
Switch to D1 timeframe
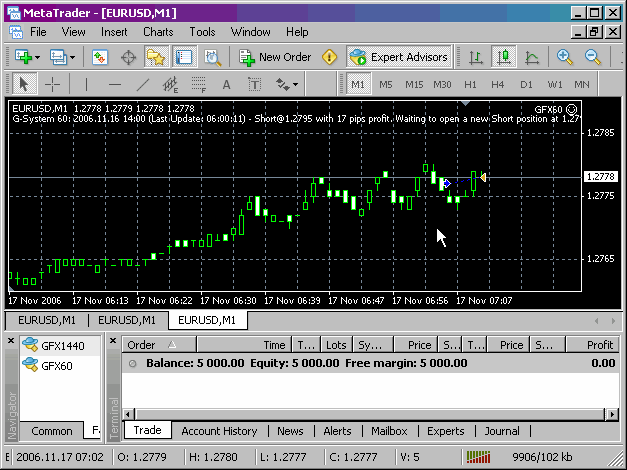tap(526, 84)
